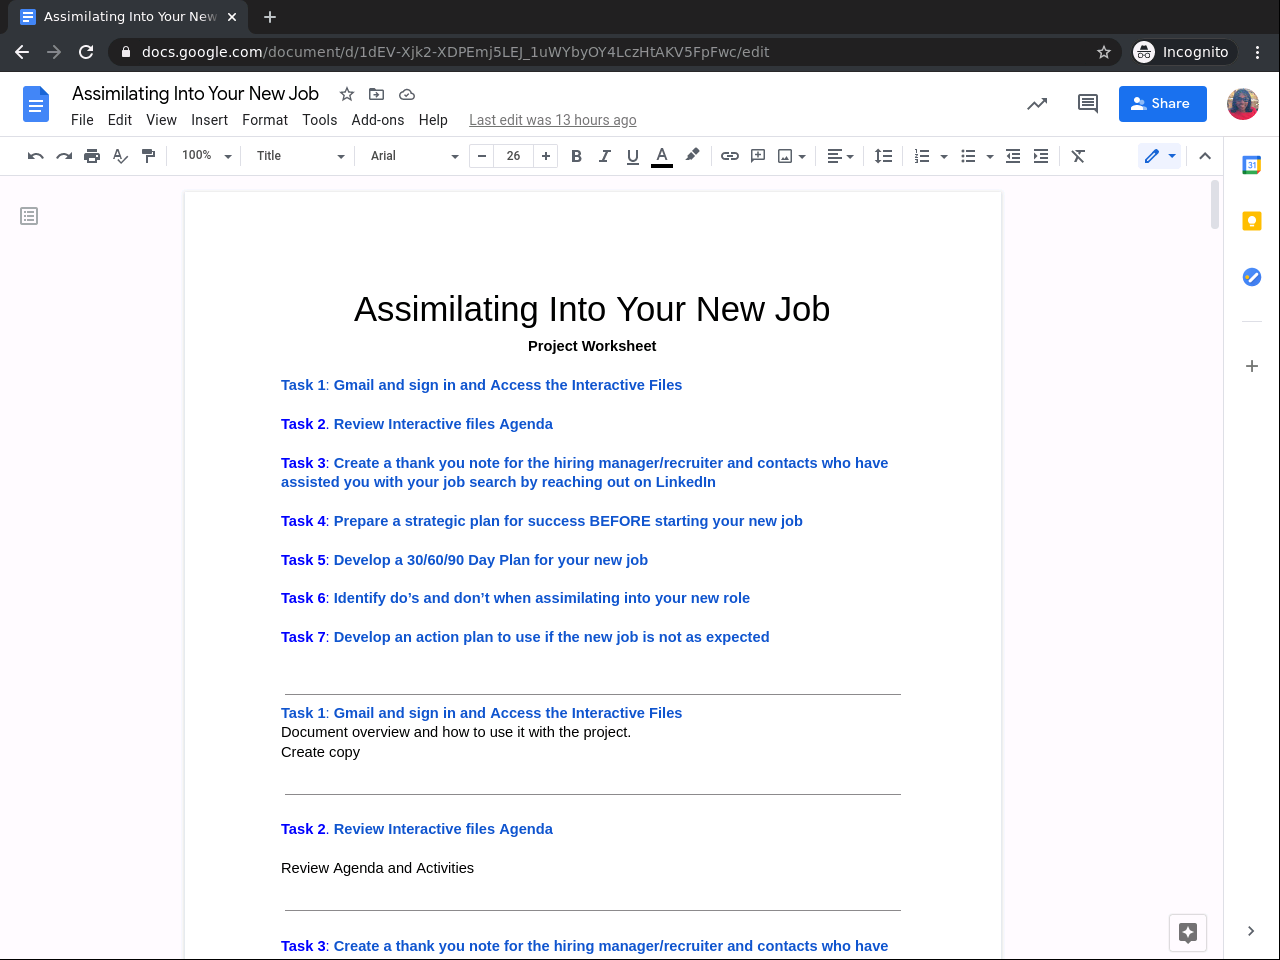Click the font size field showing 26
The height and width of the screenshot is (960, 1280).
click(514, 156)
